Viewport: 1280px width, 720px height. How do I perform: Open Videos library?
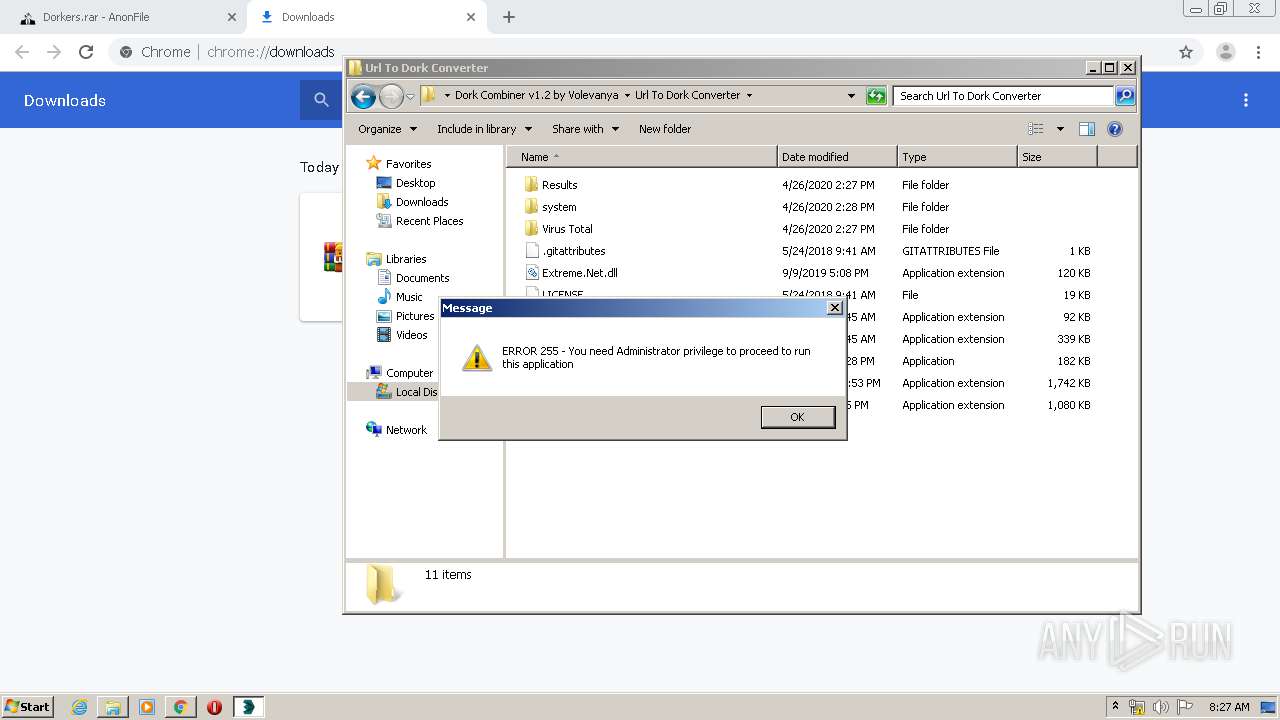pyautogui.click(x=402, y=335)
